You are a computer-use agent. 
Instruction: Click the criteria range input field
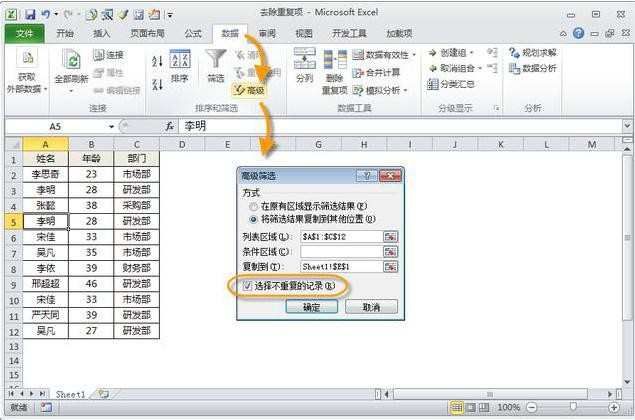[x=341, y=252]
